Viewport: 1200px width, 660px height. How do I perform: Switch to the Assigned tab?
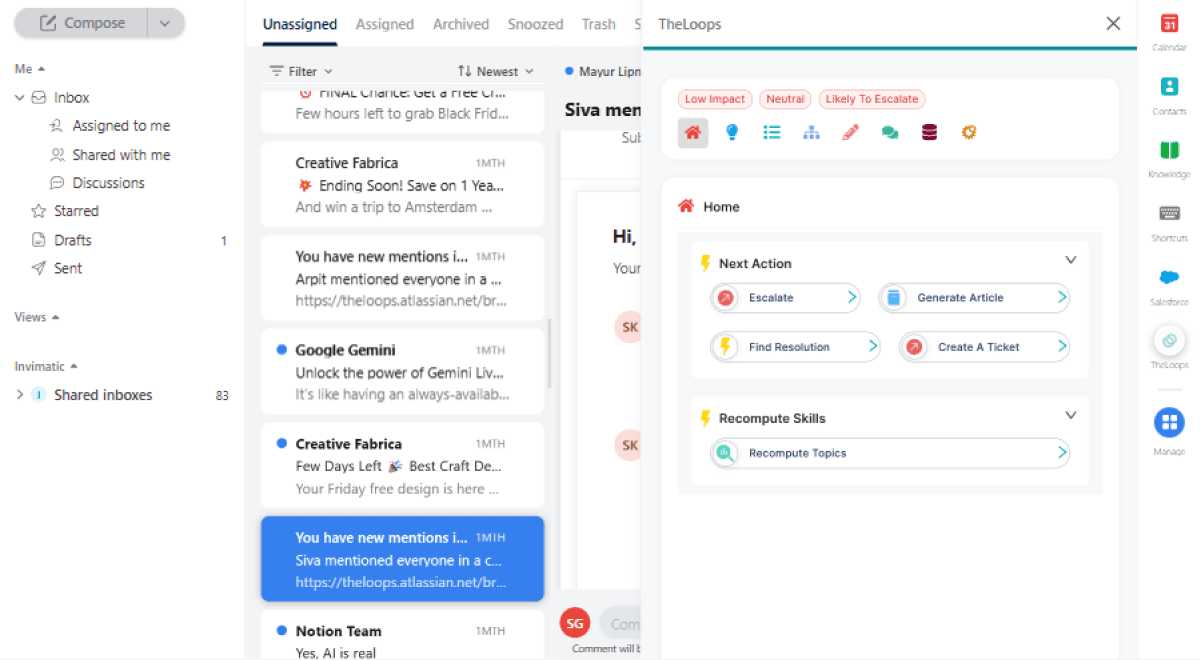point(385,24)
